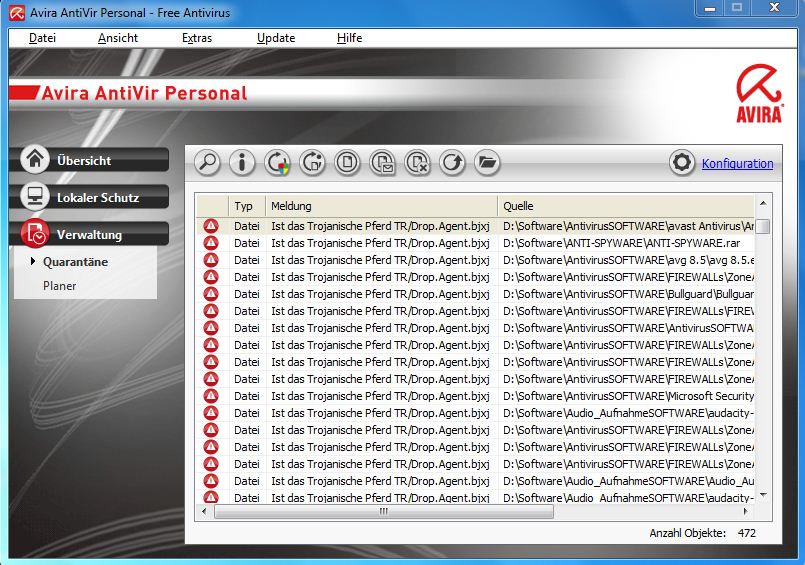Click the horizontal scrollbar right arrow
Viewport: 805px width, 565px height.
pos(745,511)
